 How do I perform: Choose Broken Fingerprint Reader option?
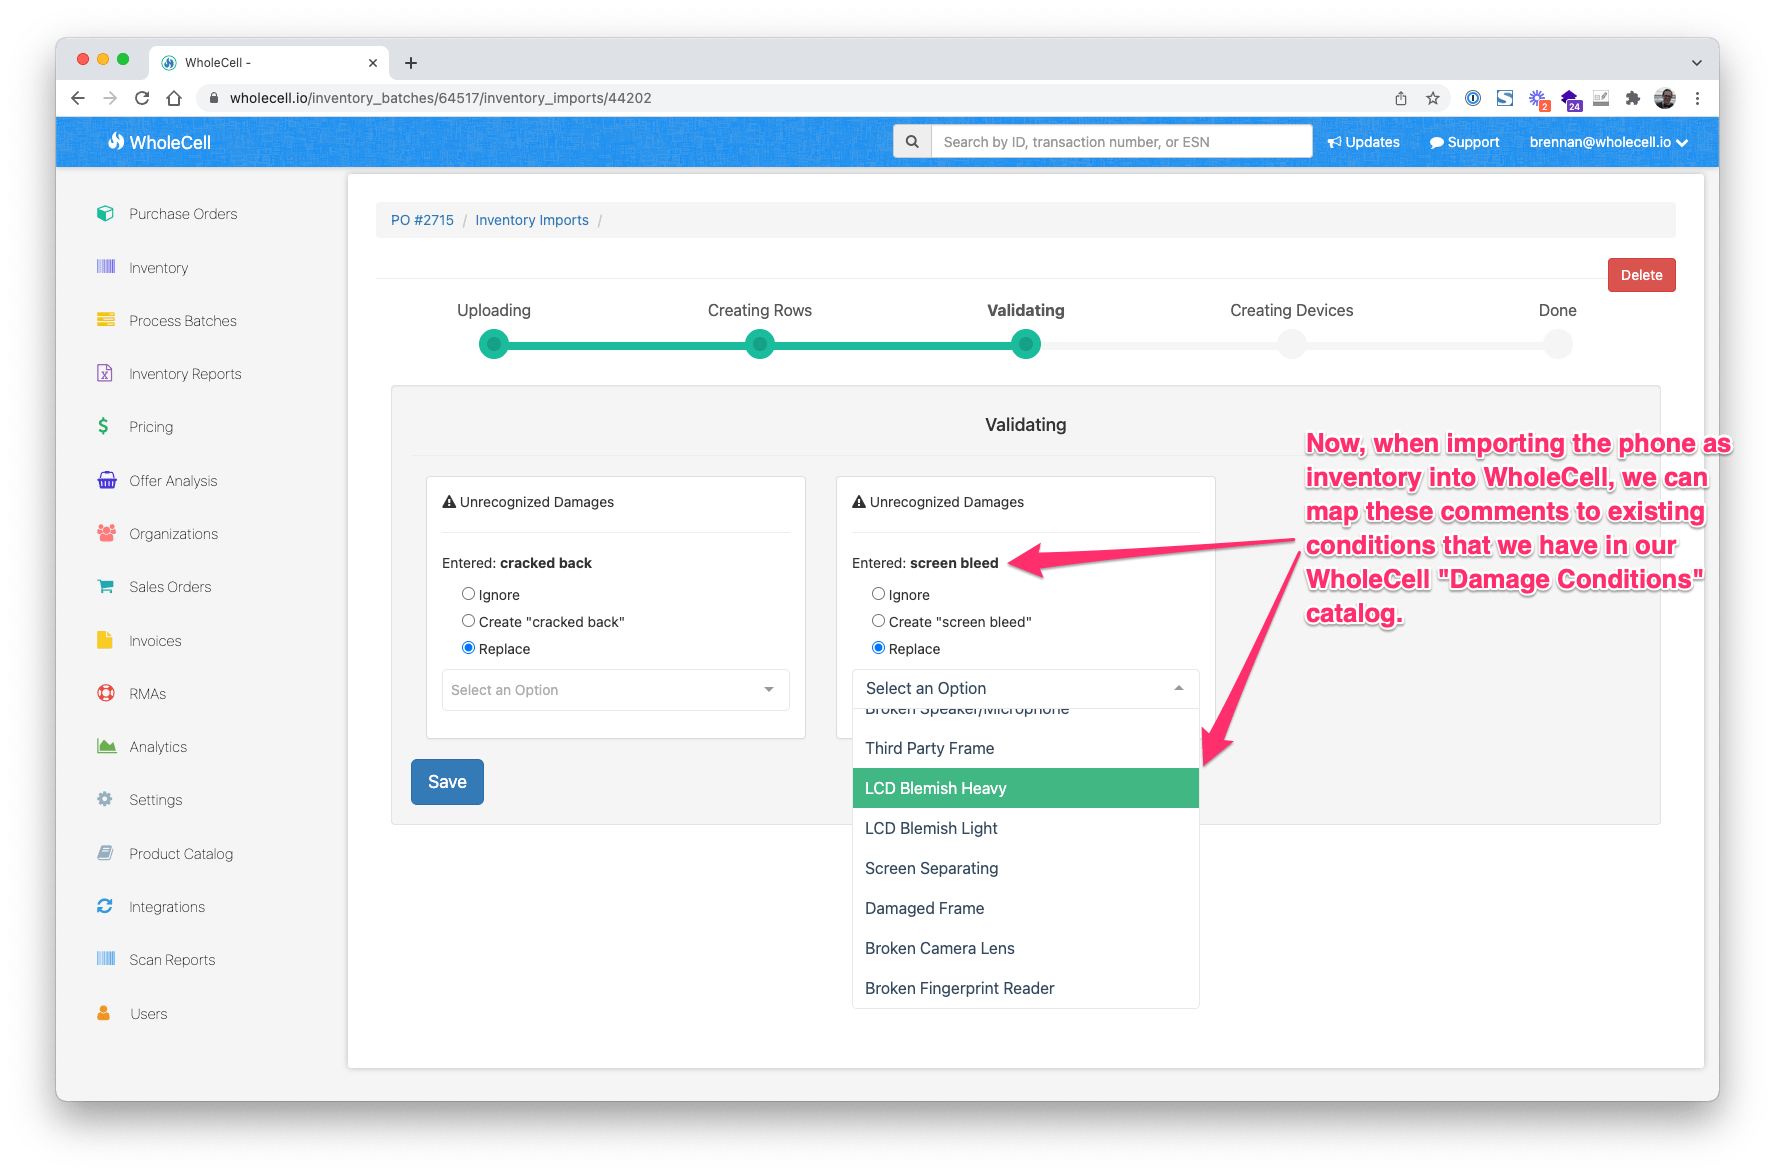point(1025,988)
